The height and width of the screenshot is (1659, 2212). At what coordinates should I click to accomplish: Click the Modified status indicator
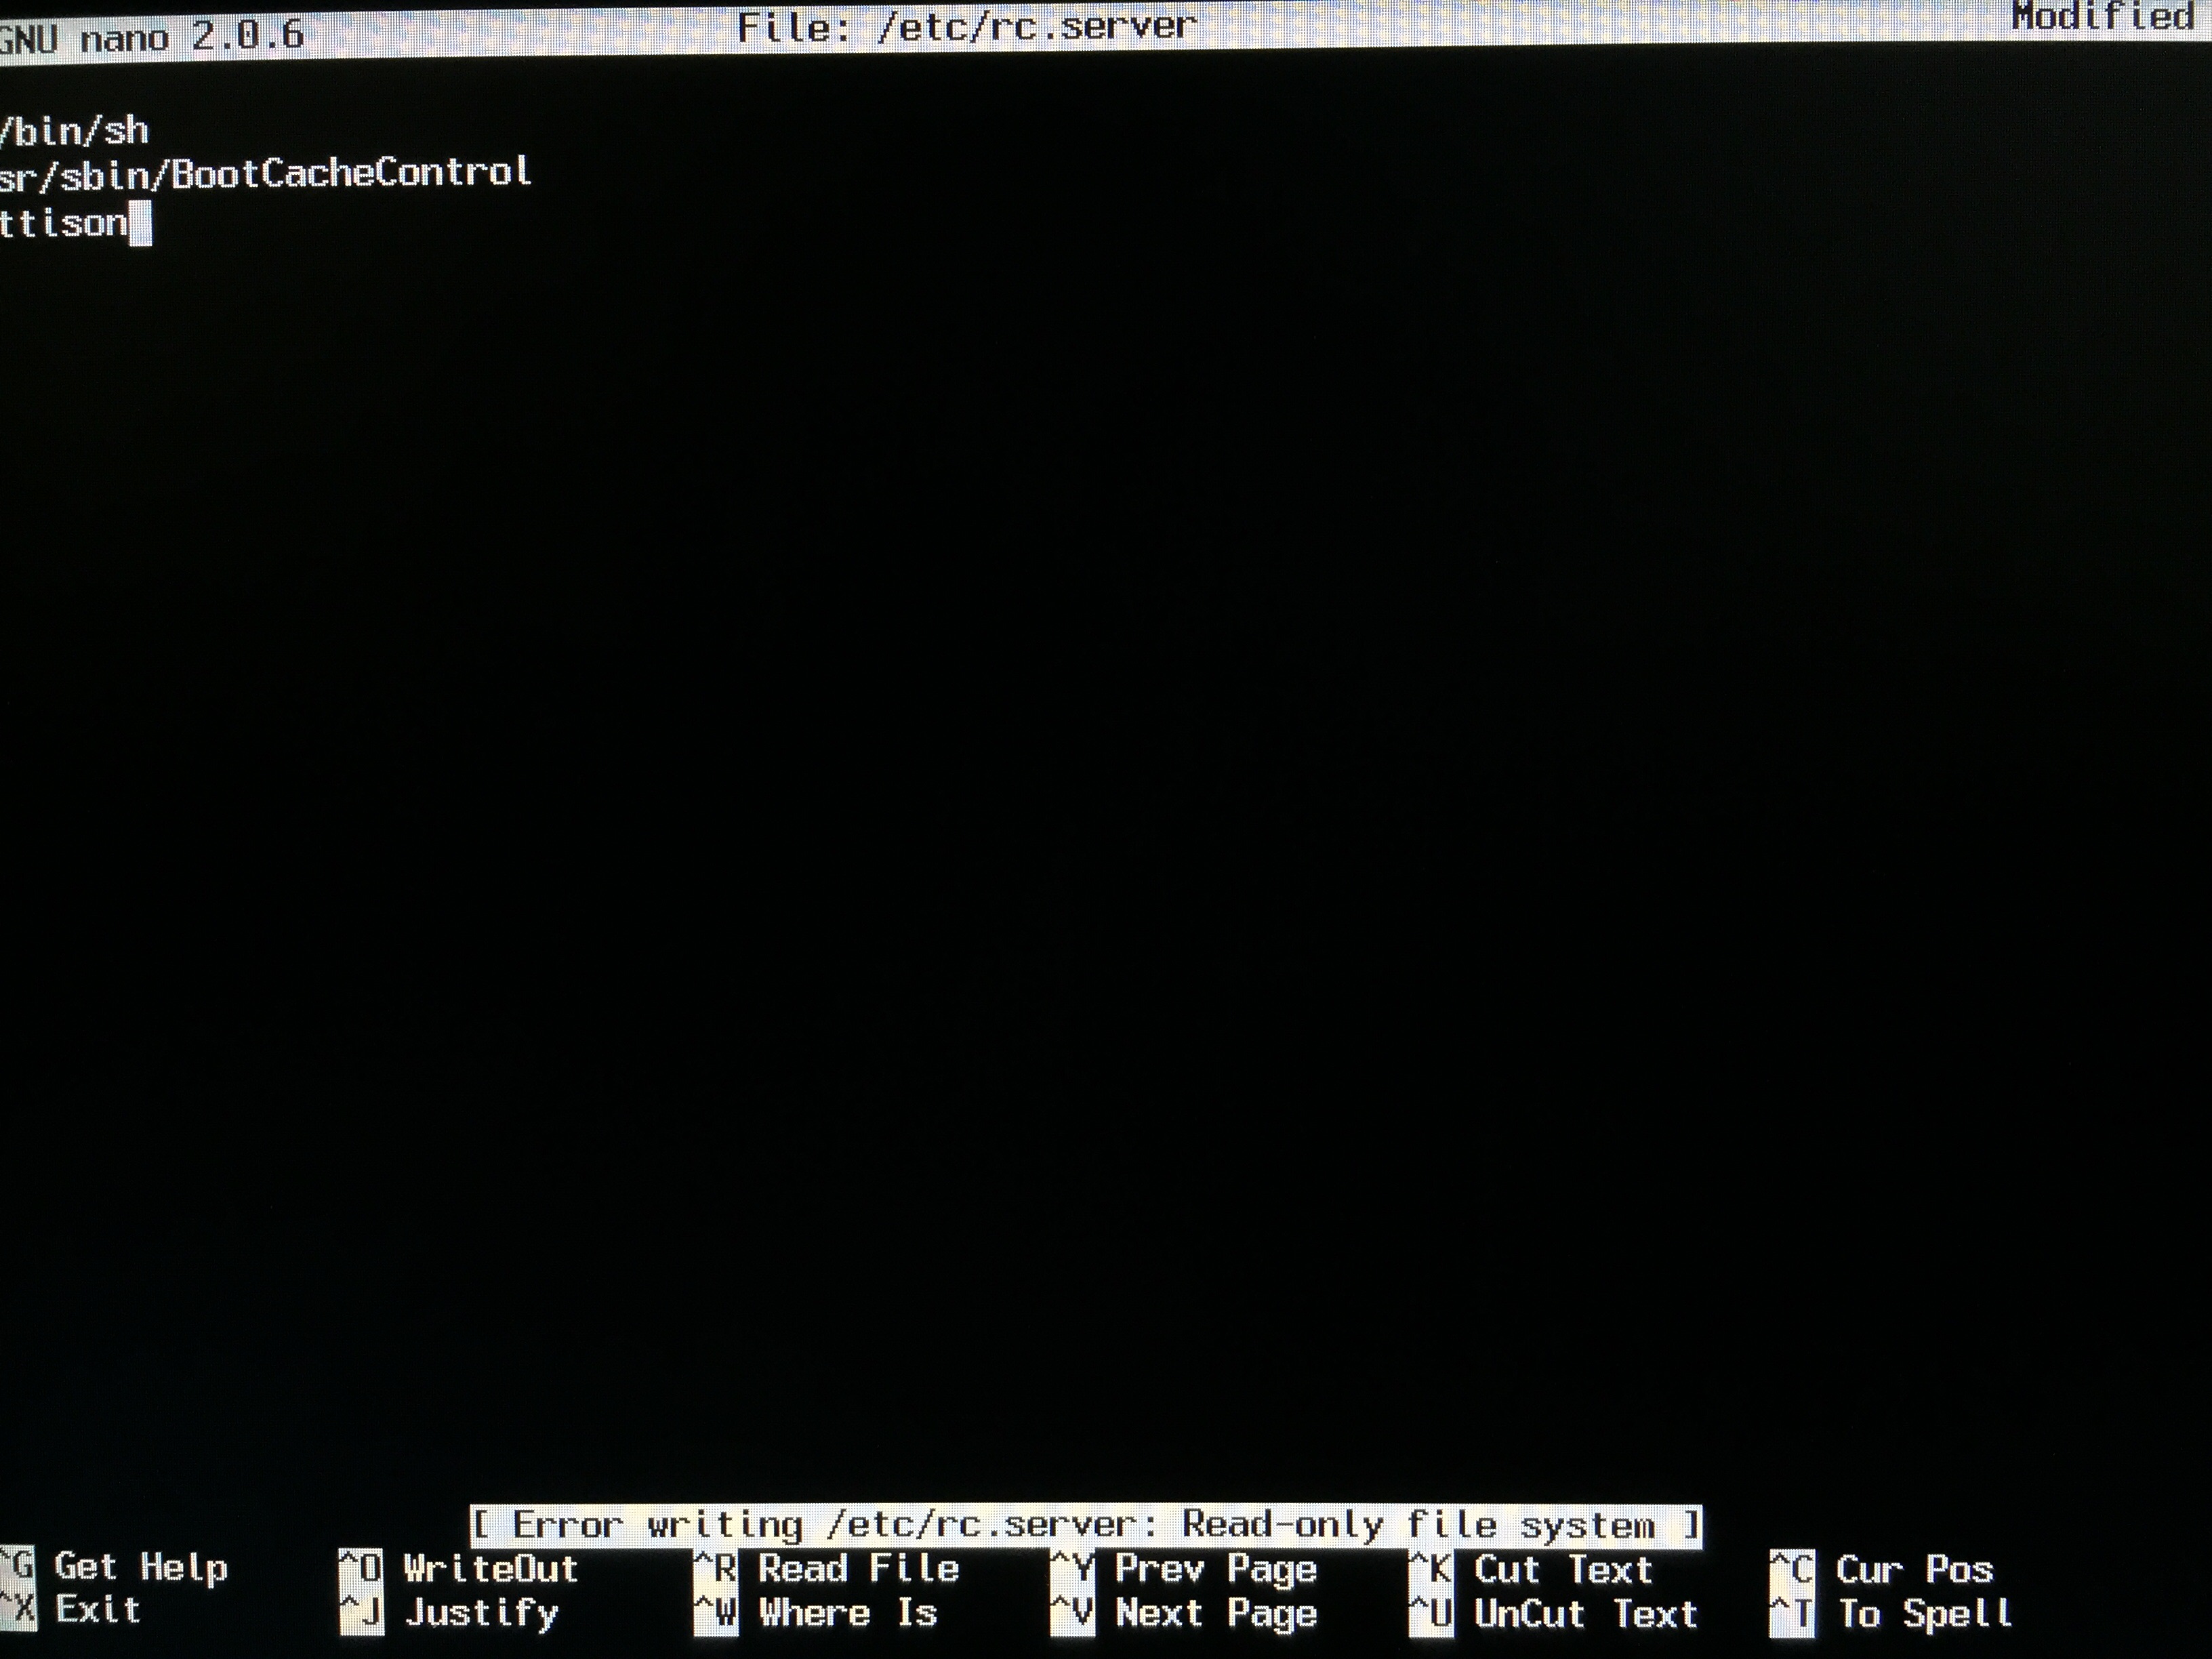[2102, 17]
